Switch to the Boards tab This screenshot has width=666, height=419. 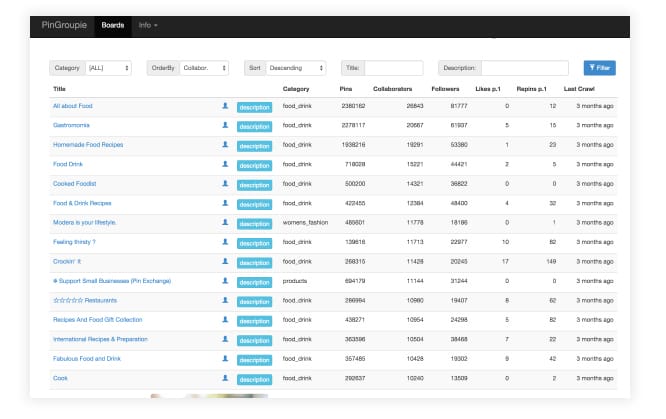113,24
